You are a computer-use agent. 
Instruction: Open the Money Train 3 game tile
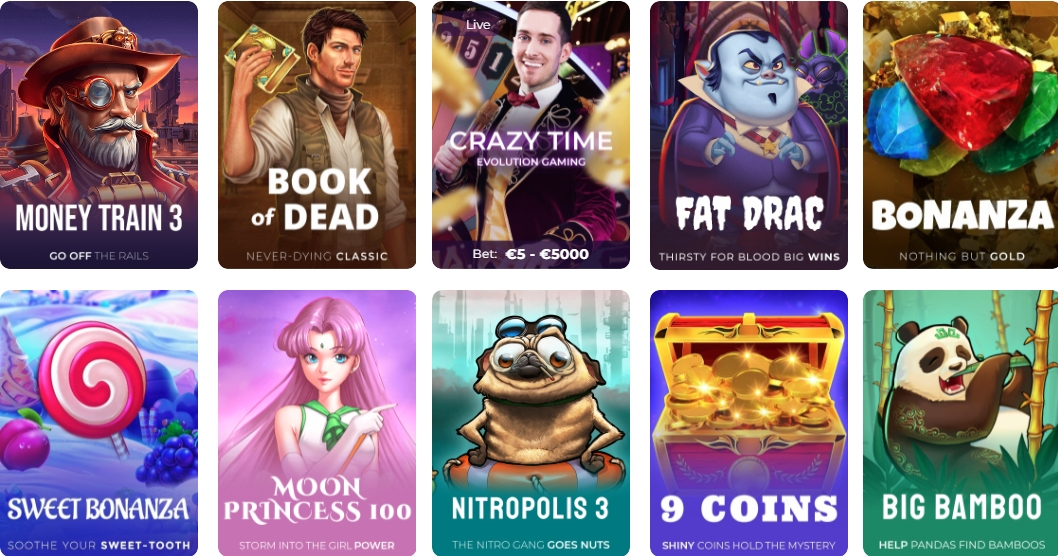pyautogui.click(x=99, y=135)
